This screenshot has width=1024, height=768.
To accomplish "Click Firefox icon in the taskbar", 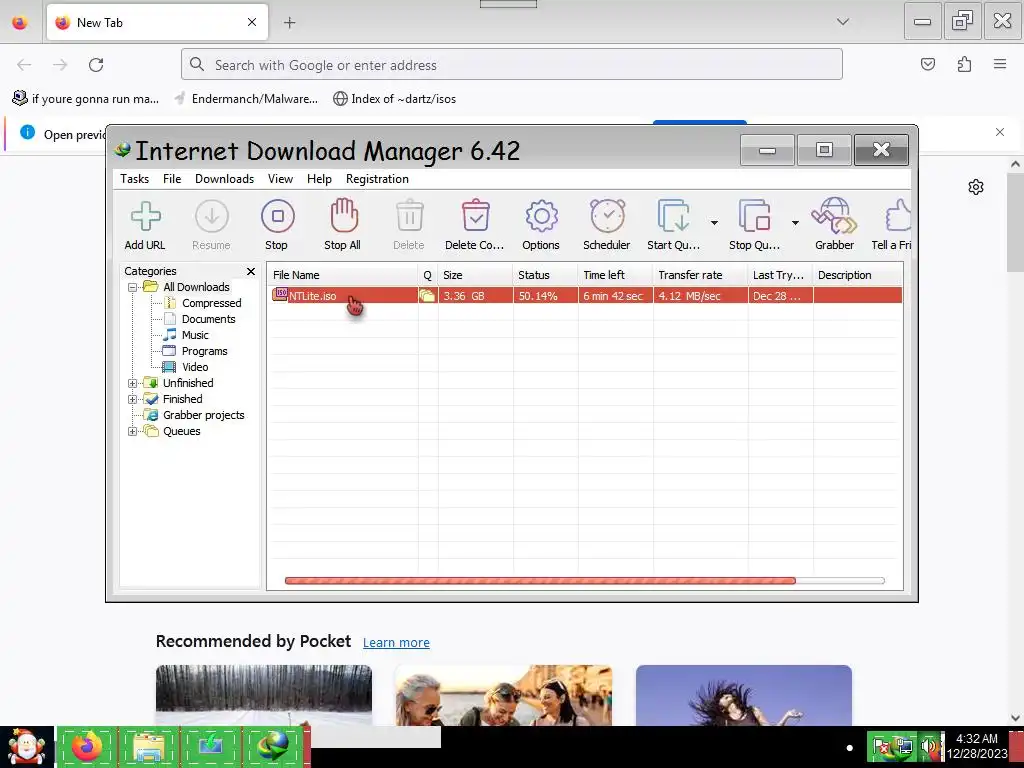I will [87, 746].
